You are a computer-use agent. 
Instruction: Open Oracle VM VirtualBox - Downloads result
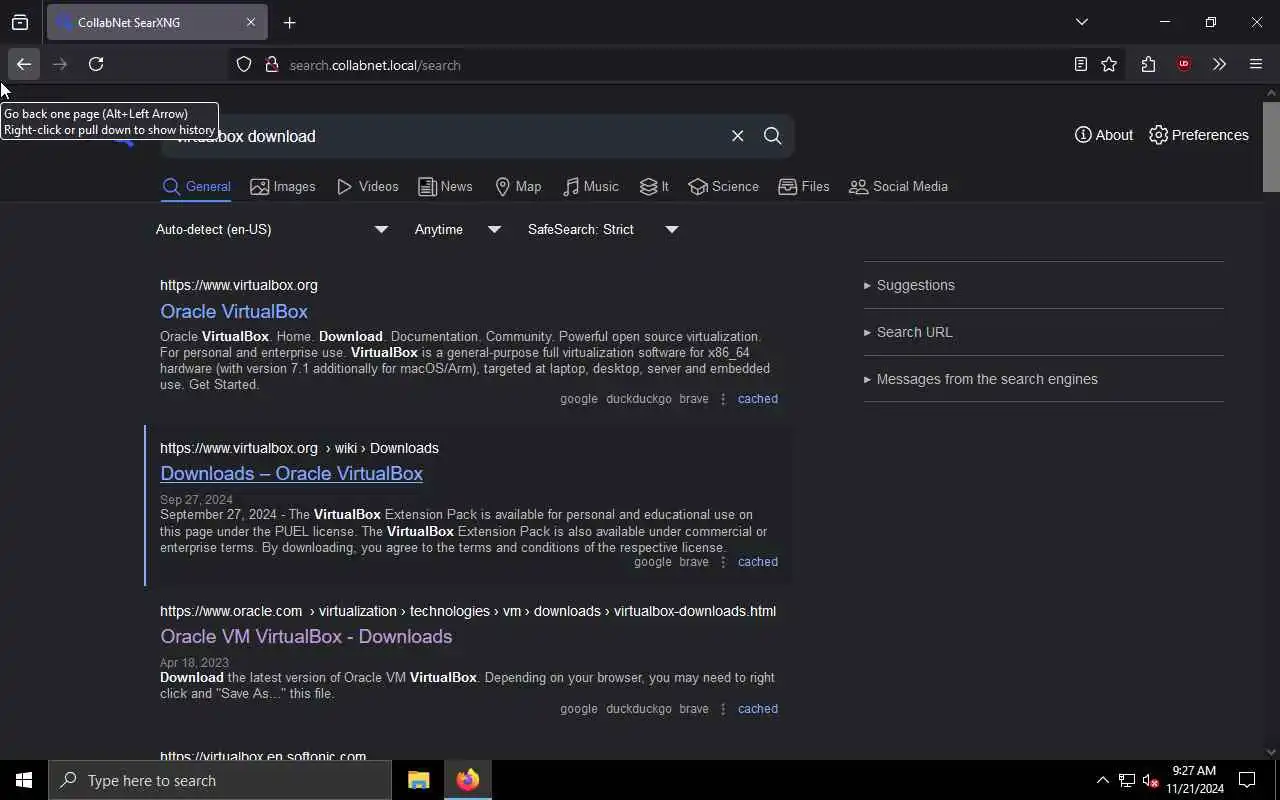click(306, 637)
